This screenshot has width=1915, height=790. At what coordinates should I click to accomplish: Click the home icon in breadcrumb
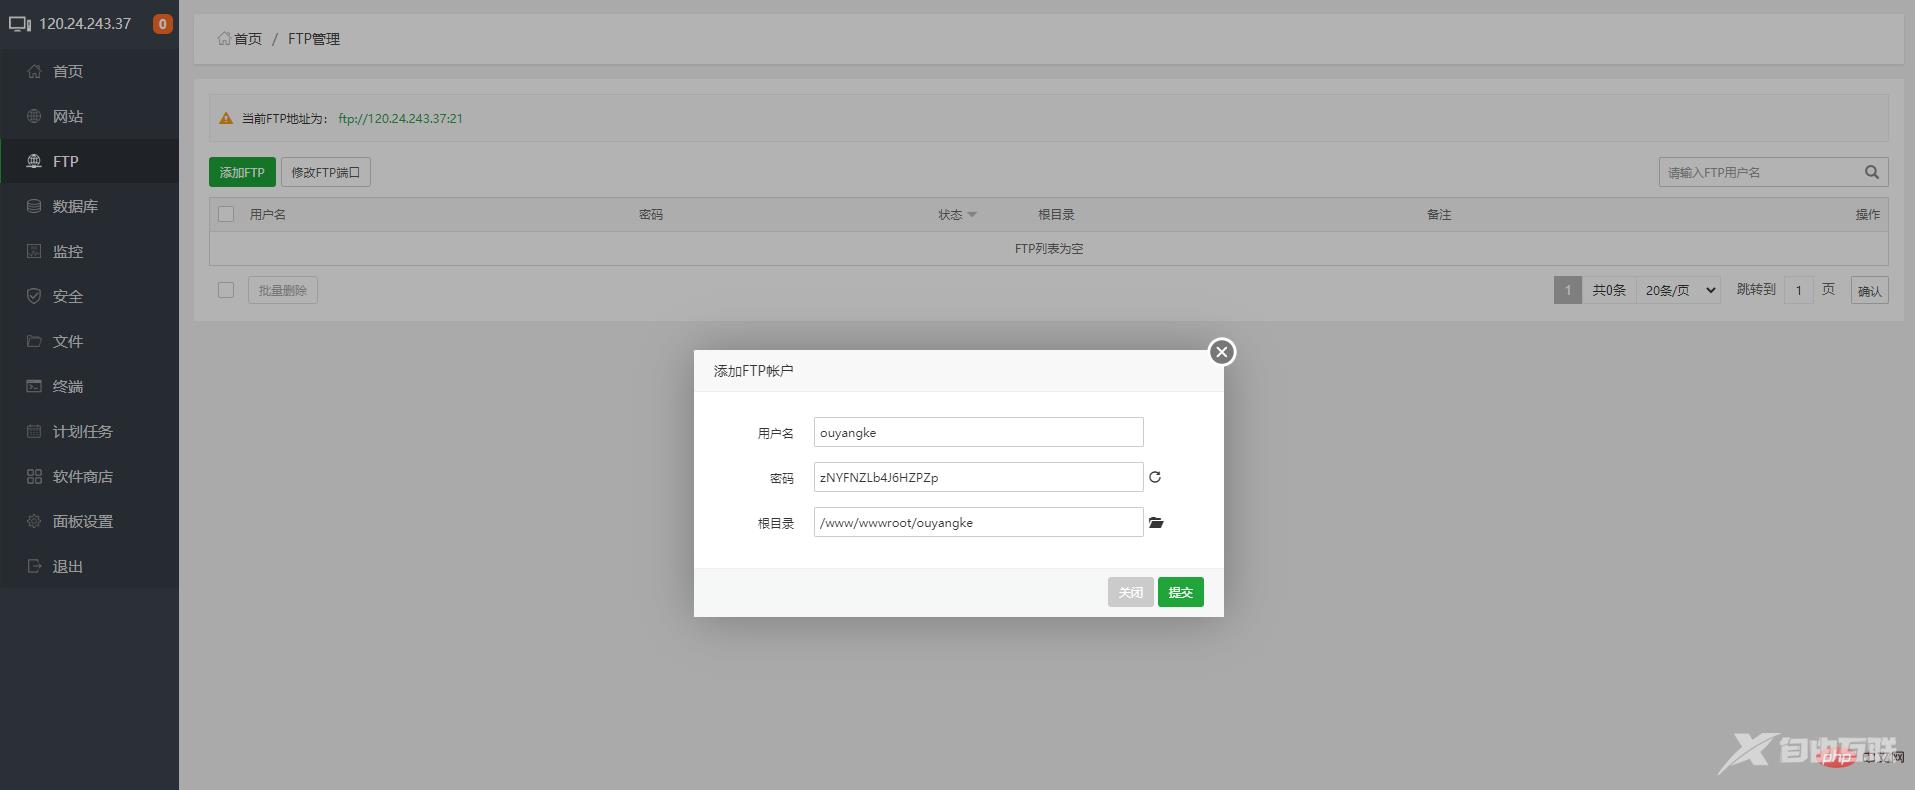coord(224,39)
